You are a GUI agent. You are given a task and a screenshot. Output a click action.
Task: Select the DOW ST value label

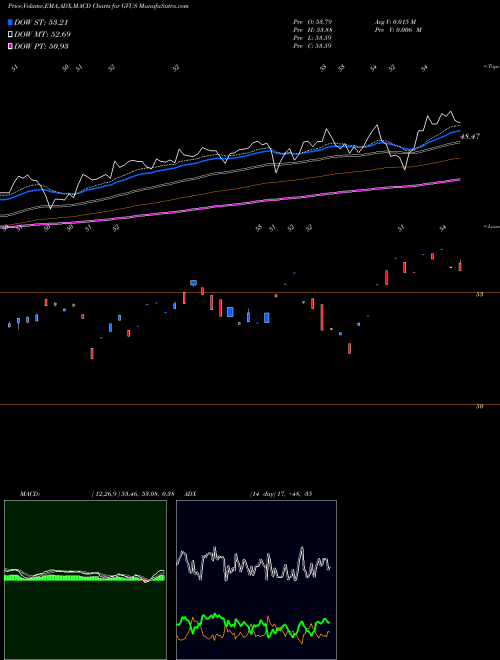click(x=41, y=22)
